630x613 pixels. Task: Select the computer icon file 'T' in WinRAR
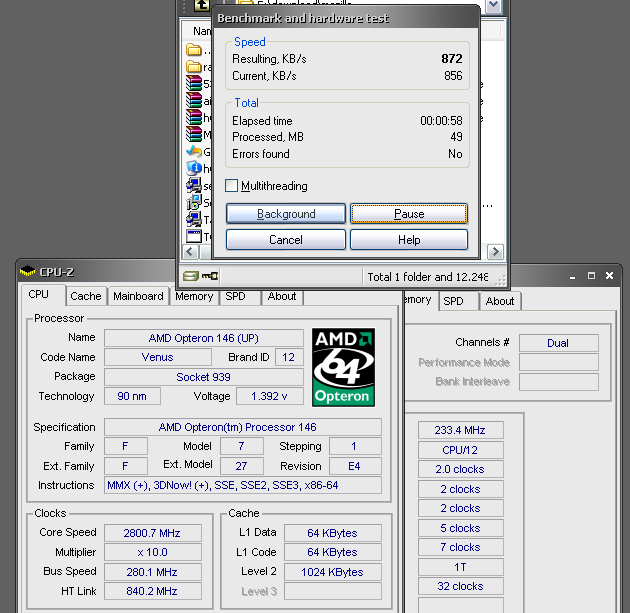(194, 219)
